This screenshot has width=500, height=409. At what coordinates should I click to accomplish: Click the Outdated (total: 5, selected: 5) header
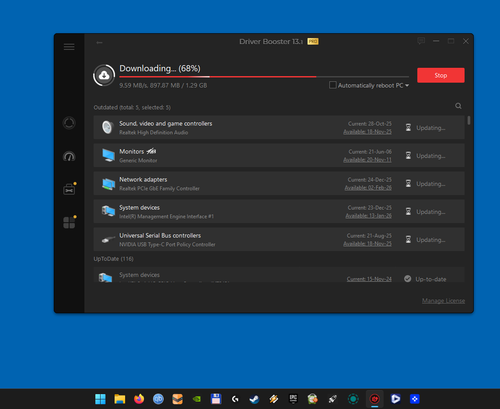132,107
